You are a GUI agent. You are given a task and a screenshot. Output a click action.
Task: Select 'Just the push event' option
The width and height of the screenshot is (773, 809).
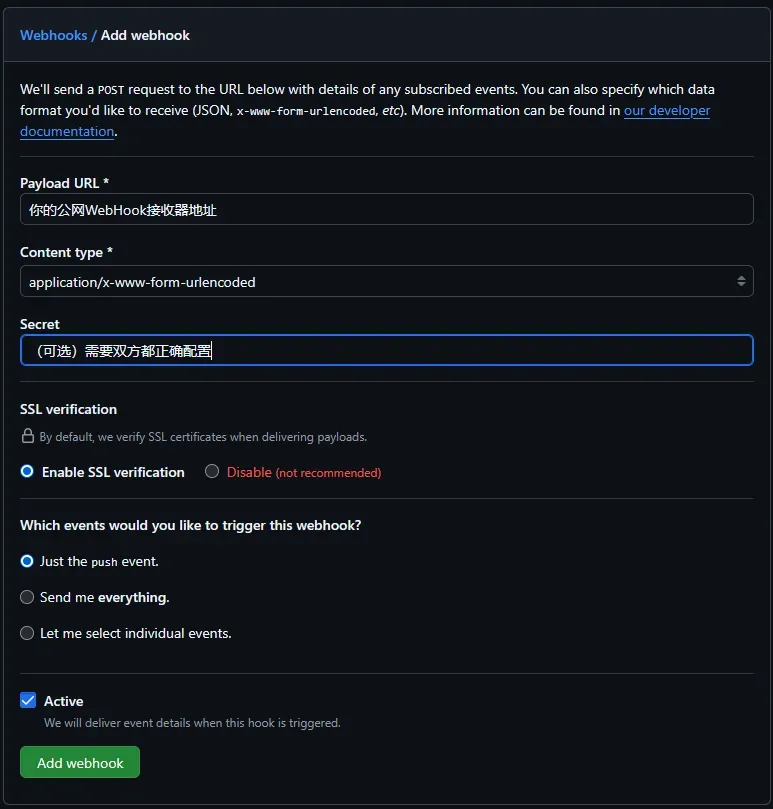pyautogui.click(x=27, y=561)
